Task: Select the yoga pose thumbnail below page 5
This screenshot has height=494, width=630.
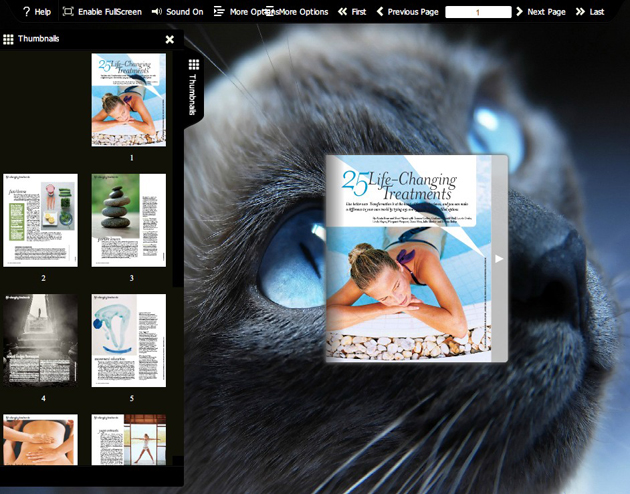Action: pyautogui.click(x=129, y=440)
